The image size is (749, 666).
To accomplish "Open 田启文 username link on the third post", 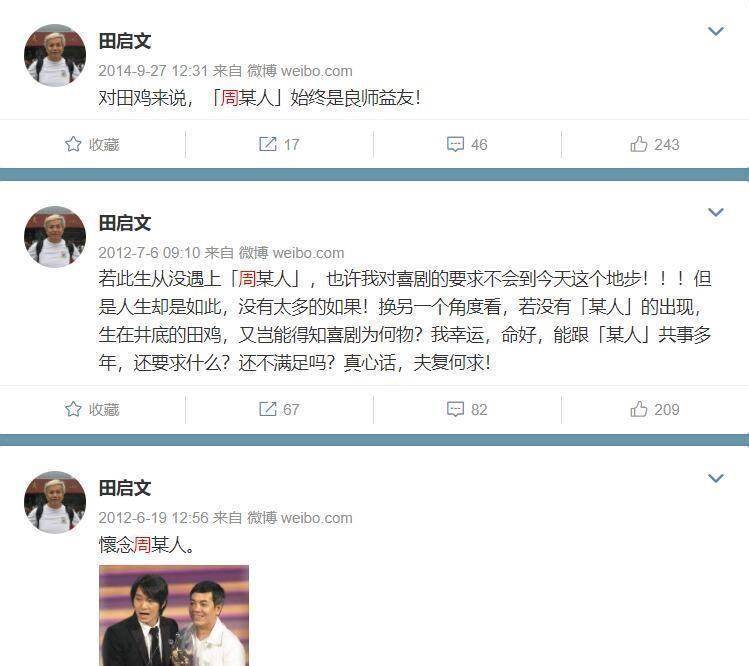I will click(125, 489).
